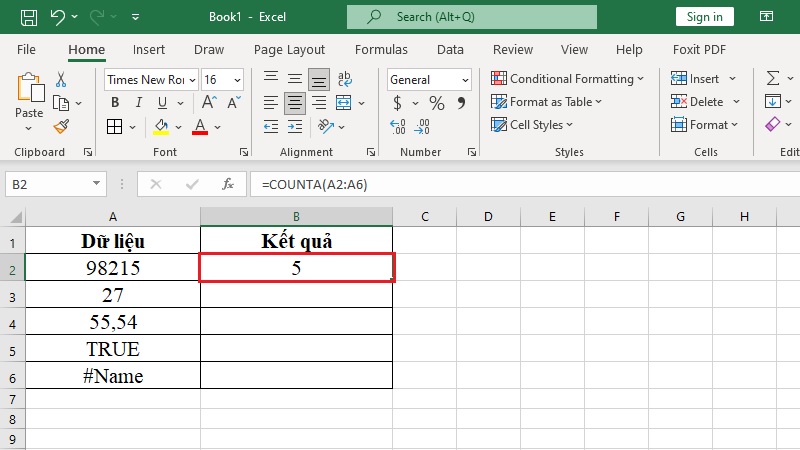Click the Insert Function fx icon

228,184
